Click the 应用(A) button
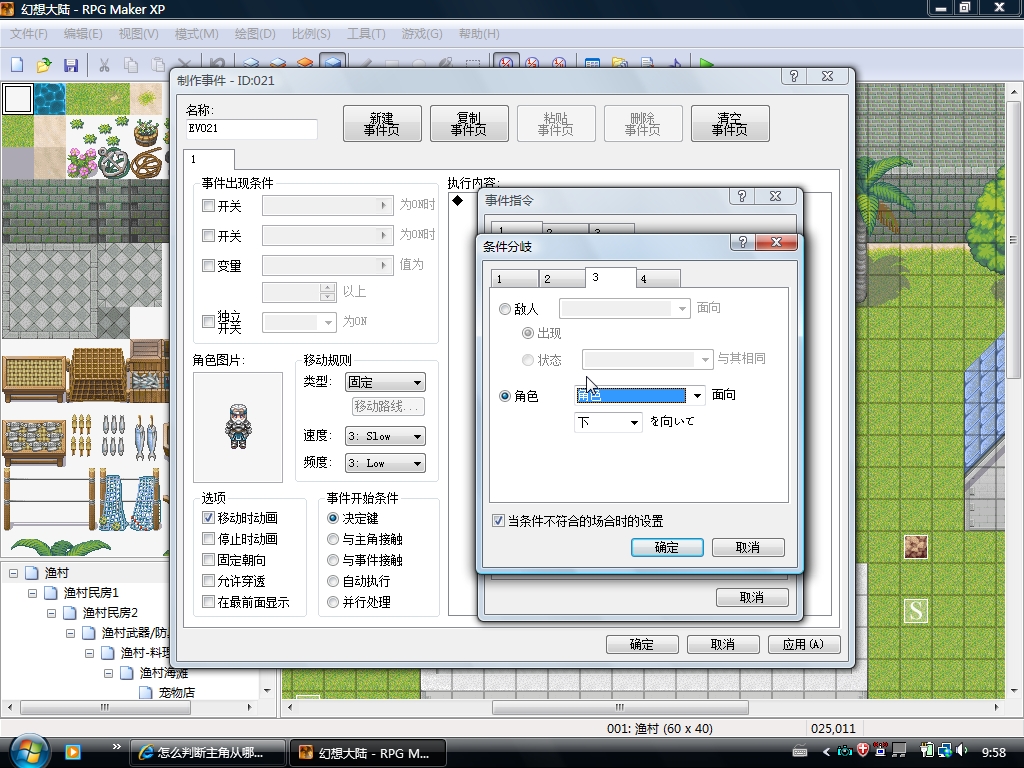Image resolution: width=1024 pixels, height=768 pixels. click(803, 645)
